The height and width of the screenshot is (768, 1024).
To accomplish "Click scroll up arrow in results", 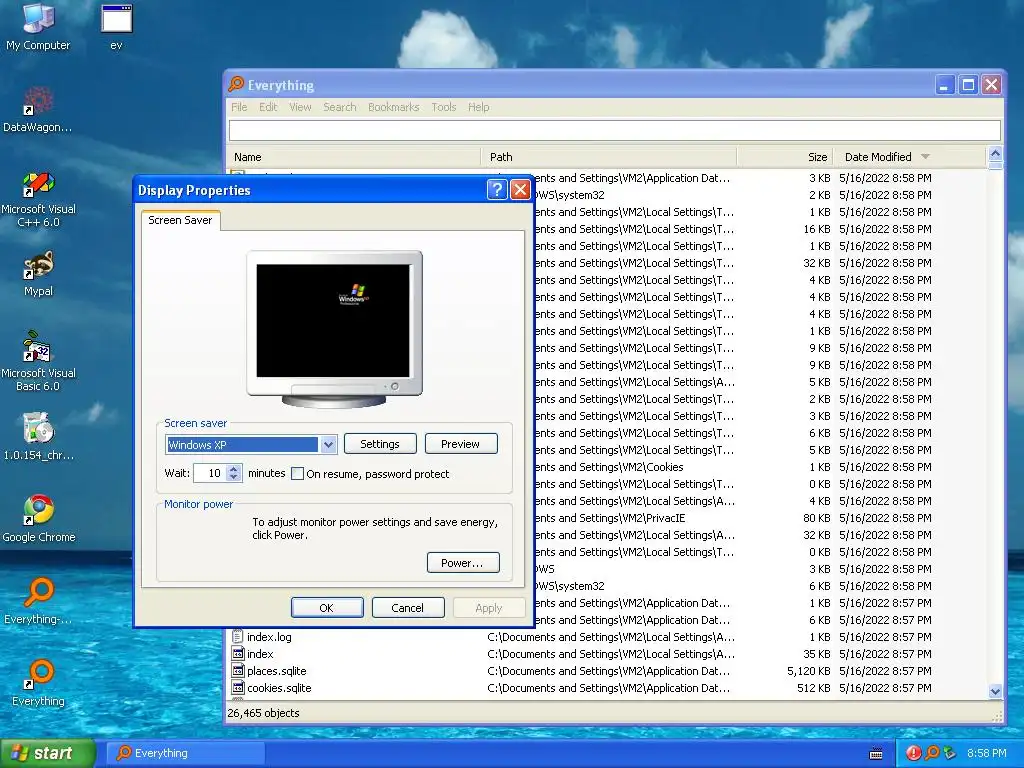I will (995, 155).
